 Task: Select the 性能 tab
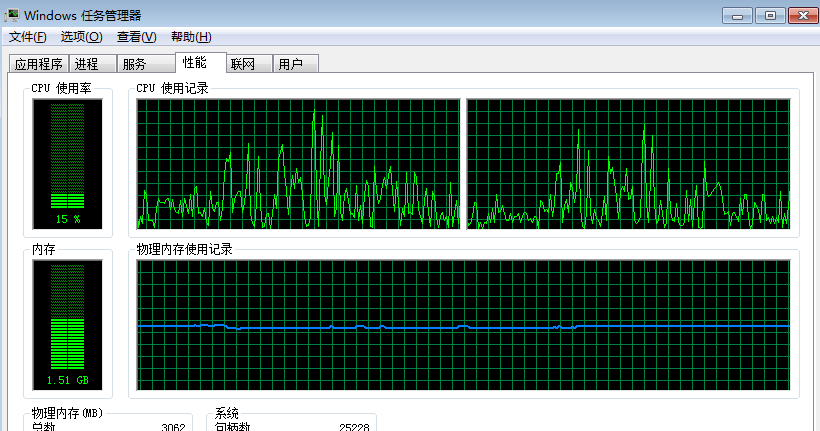200,62
